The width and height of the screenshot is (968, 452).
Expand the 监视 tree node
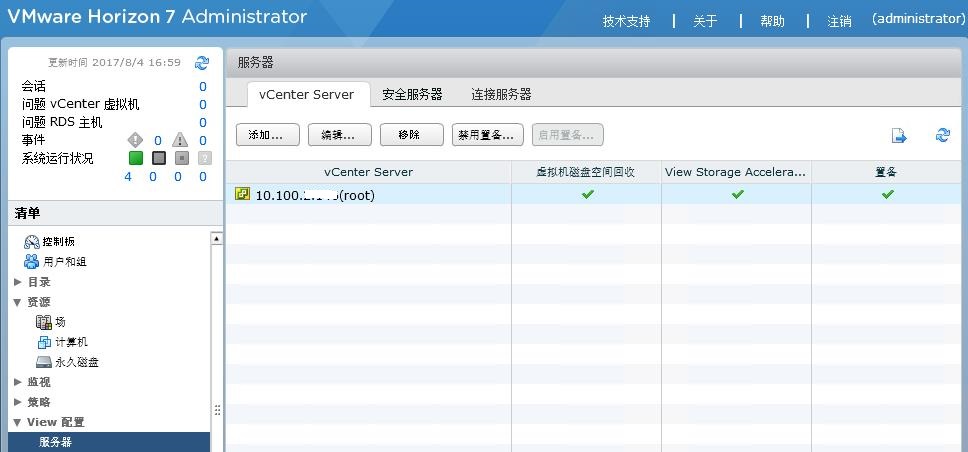[17, 382]
